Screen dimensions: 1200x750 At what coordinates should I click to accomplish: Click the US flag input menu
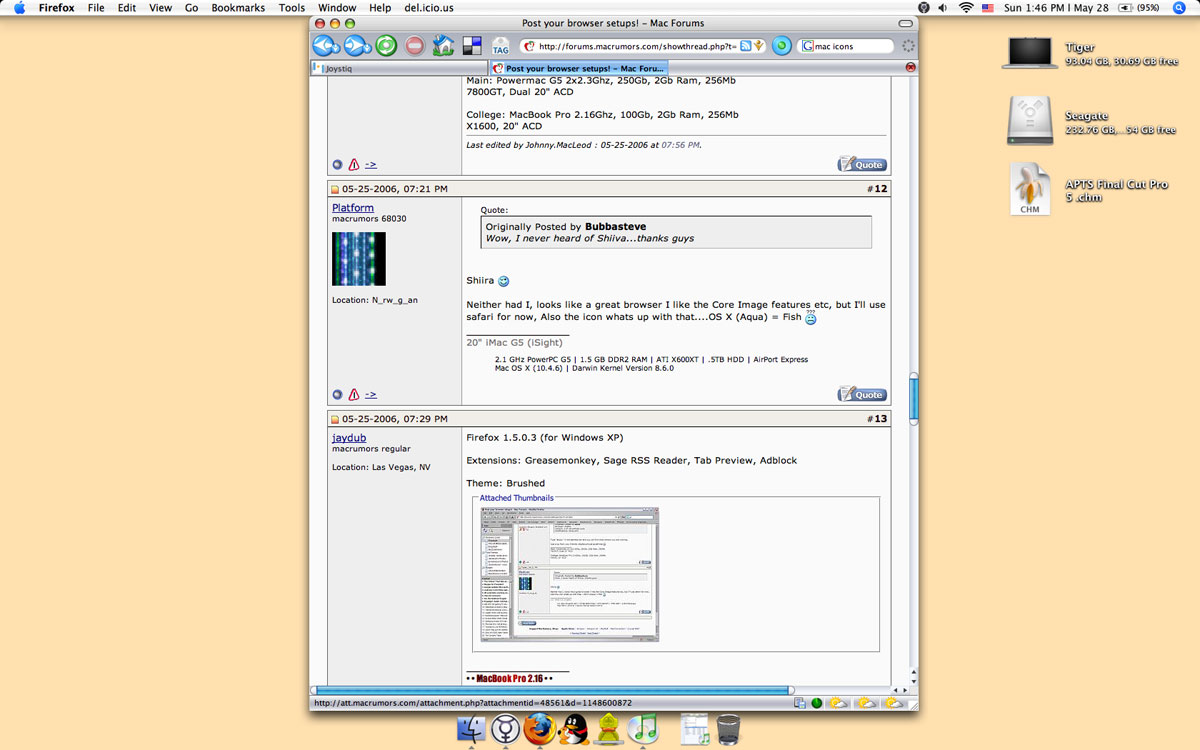[989, 7]
